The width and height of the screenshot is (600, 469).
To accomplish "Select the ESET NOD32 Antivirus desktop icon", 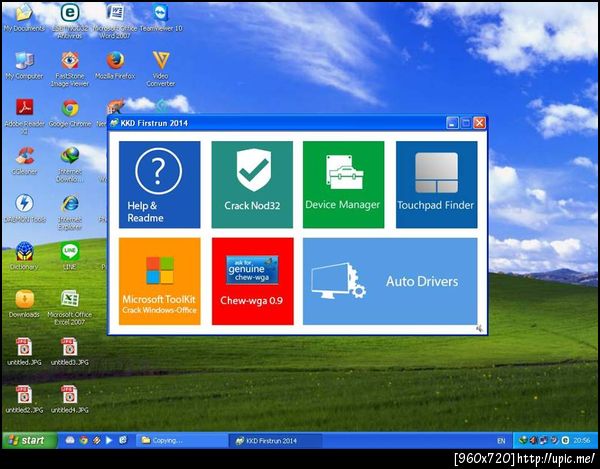I will (70, 21).
